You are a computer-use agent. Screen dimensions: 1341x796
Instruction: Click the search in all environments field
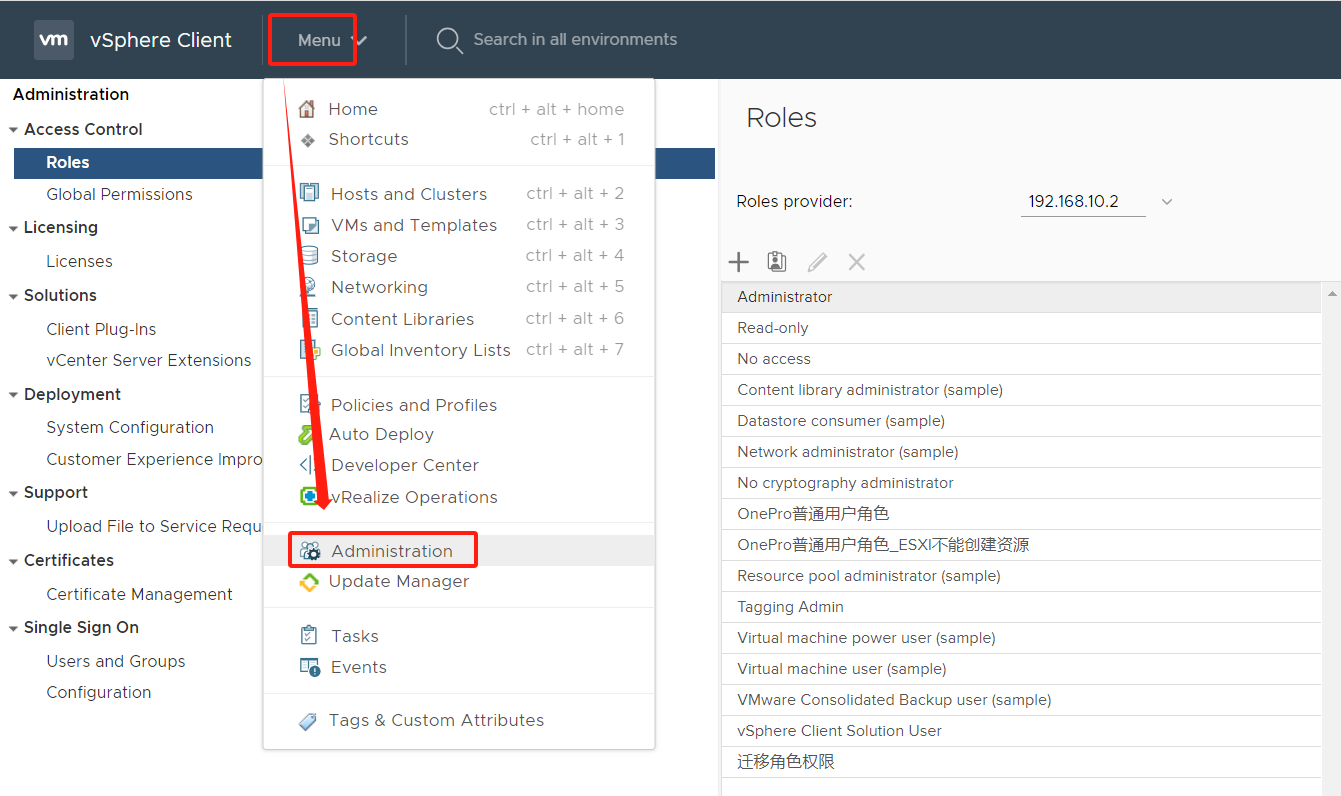[x=575, y=40]
